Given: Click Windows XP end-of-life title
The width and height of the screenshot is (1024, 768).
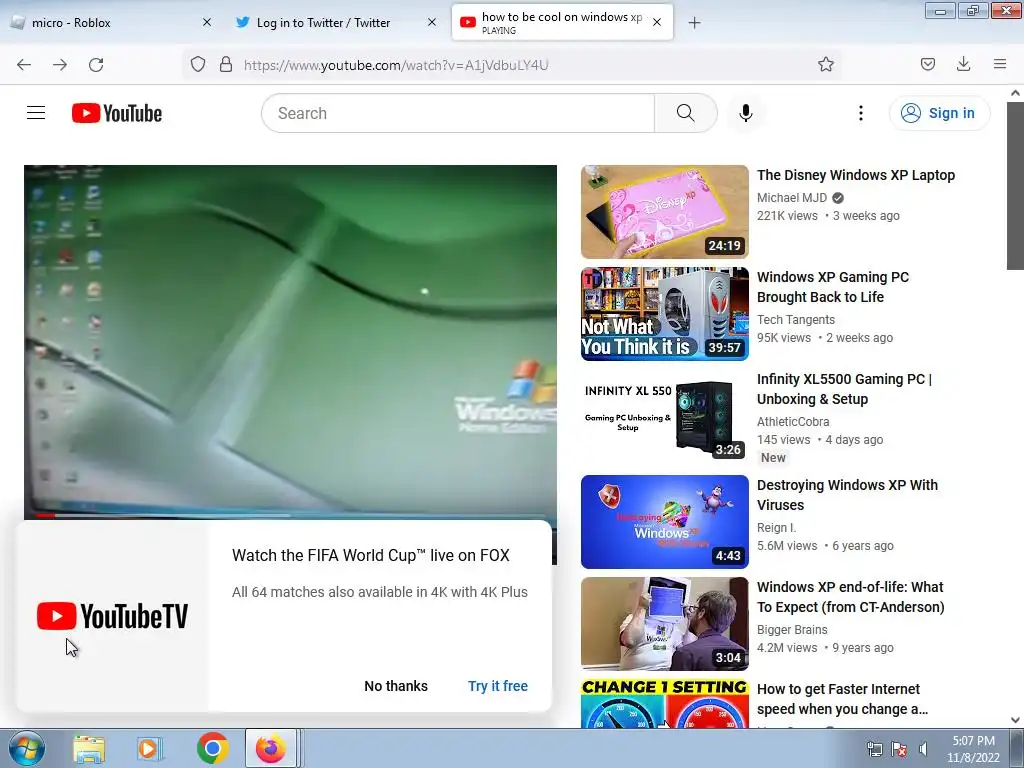Looking at the screenshot, I should coord(850,596).
